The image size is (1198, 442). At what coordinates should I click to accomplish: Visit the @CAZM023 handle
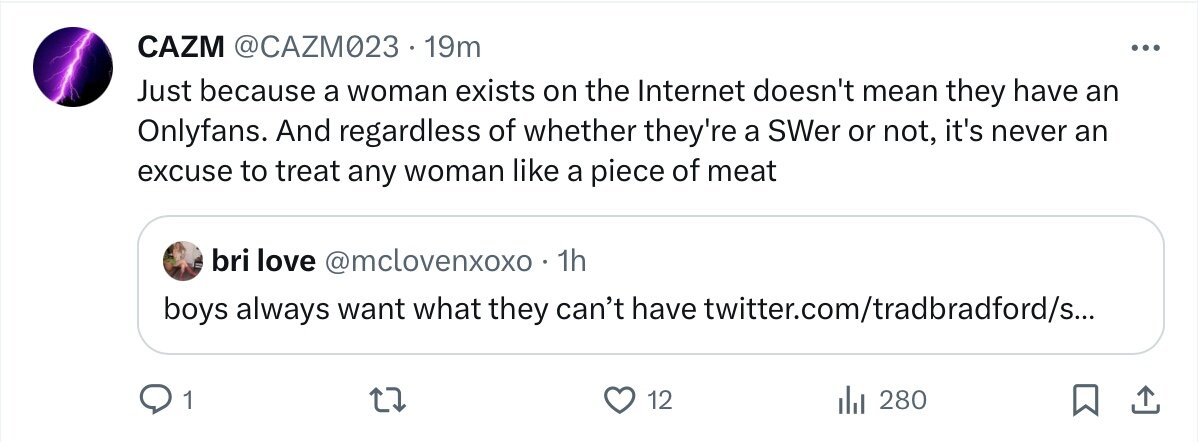[x=315, y=48]
